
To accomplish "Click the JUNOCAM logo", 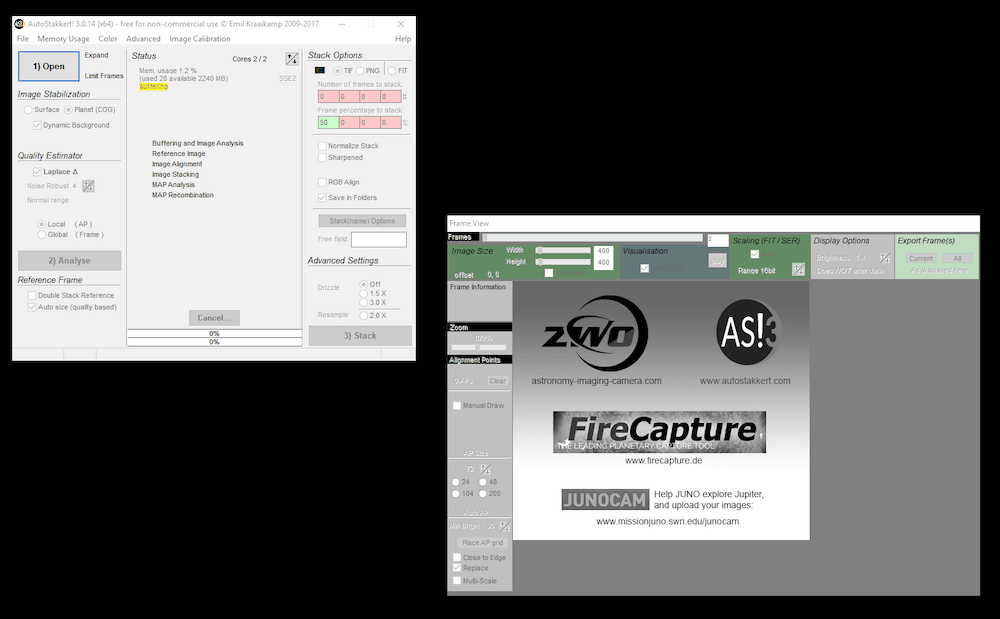I will [x=605, y=500].
